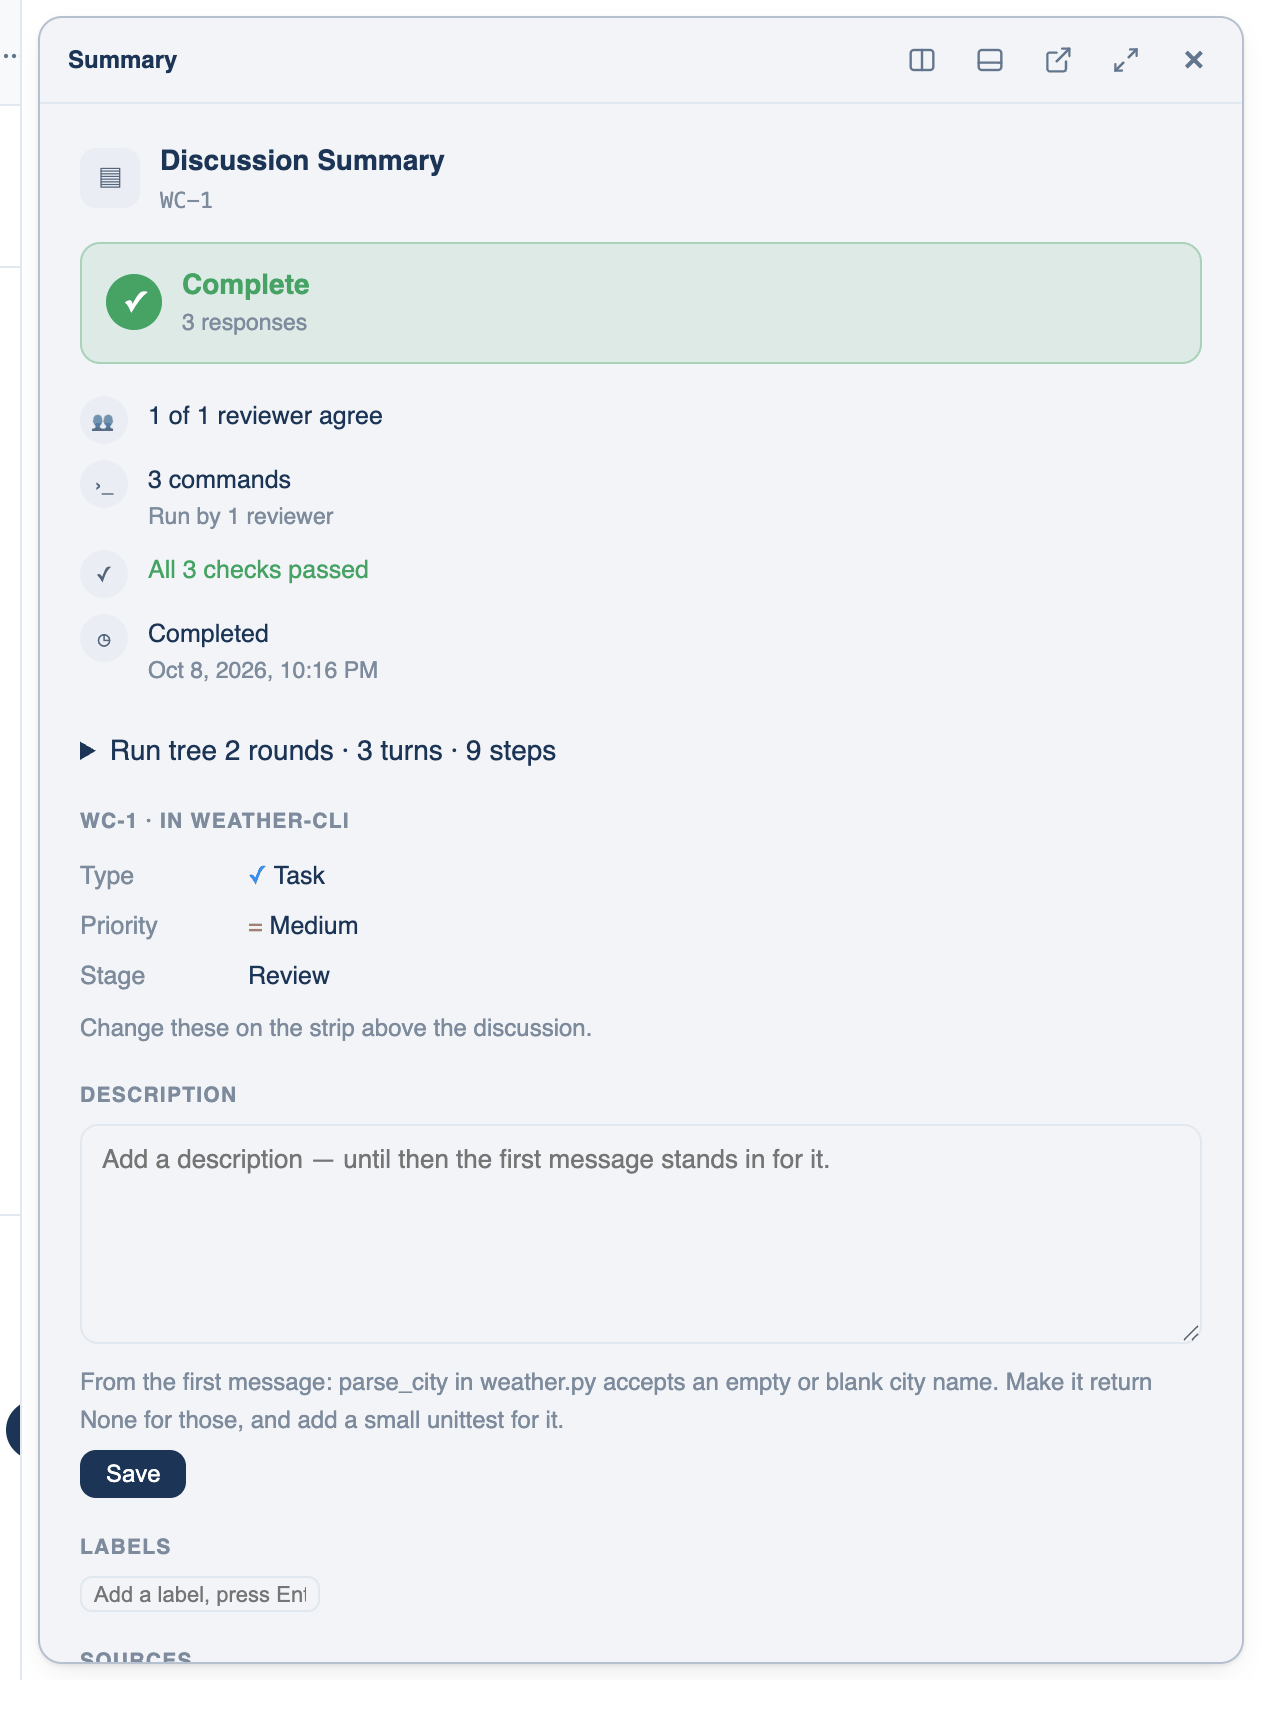Click the Task type value

[287, 876]
